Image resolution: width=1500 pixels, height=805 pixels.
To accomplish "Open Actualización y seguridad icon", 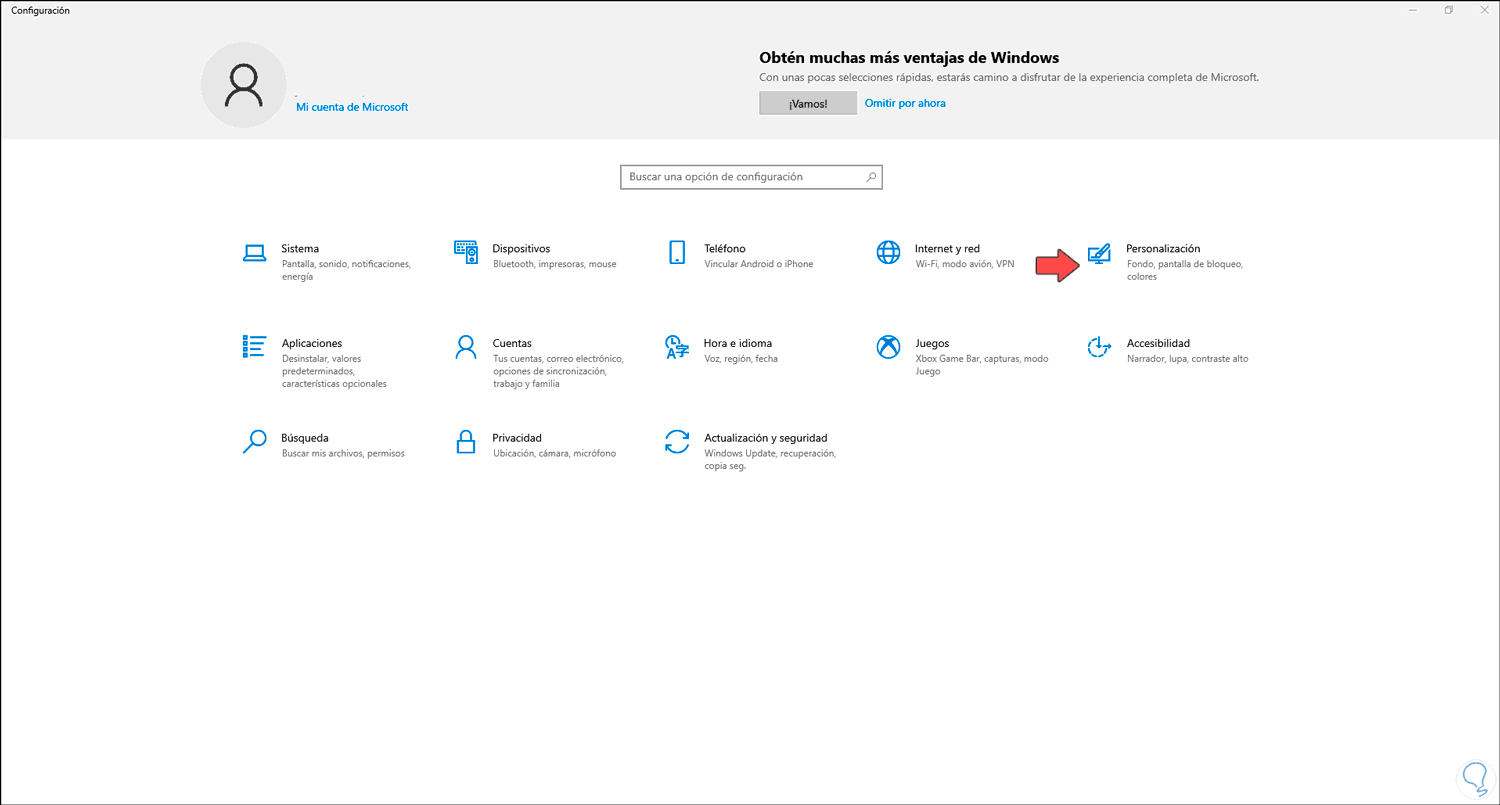I will (677, 442).
